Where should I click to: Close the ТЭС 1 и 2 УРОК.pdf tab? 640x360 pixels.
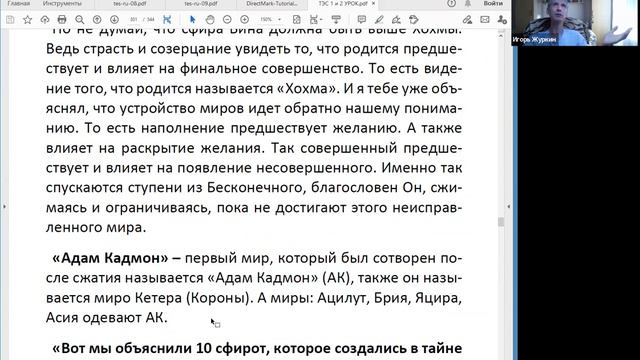pos(373,4)
